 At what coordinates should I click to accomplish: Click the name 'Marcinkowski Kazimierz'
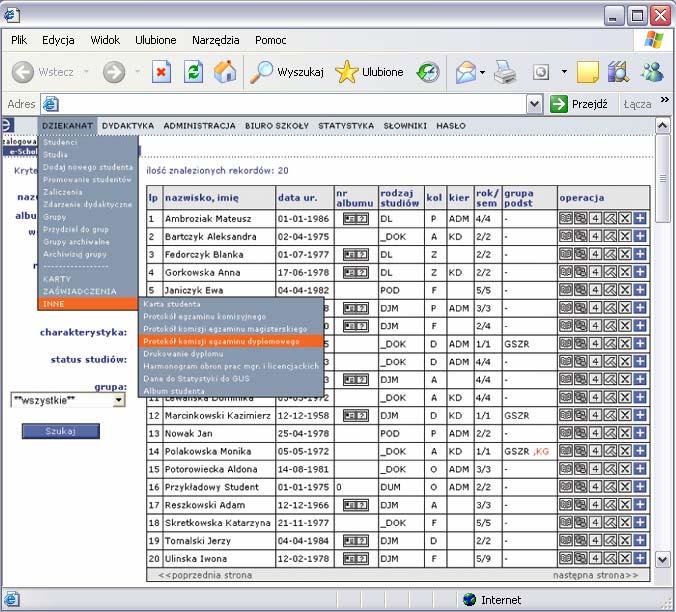(218, 415)
